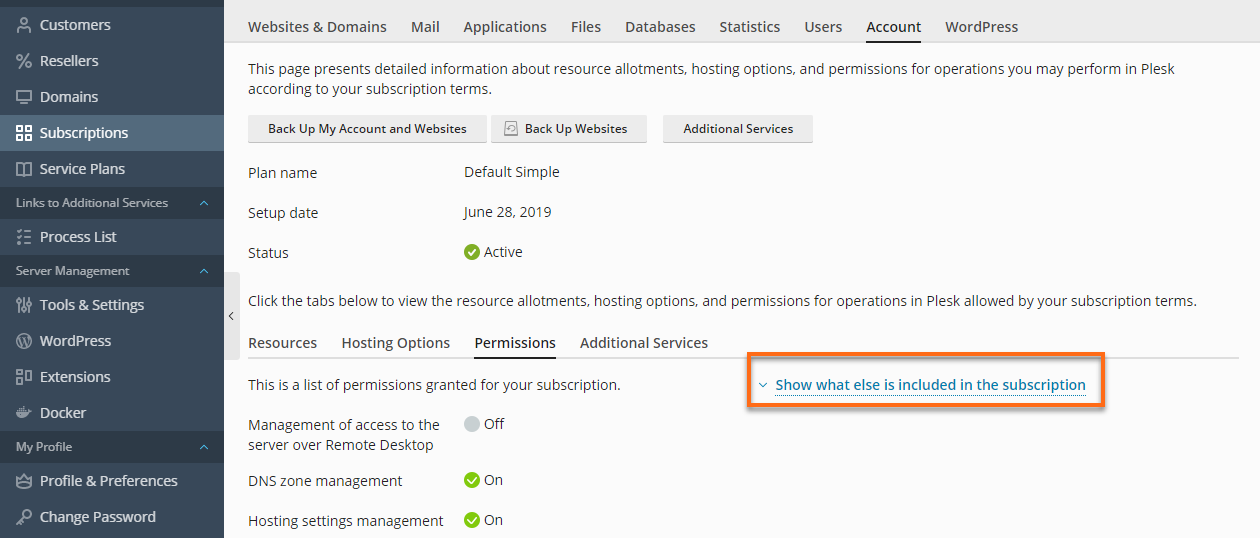Screen dimensions: 1260x538
Task: Collapse the Server Management section
Action: pos(204,271)
